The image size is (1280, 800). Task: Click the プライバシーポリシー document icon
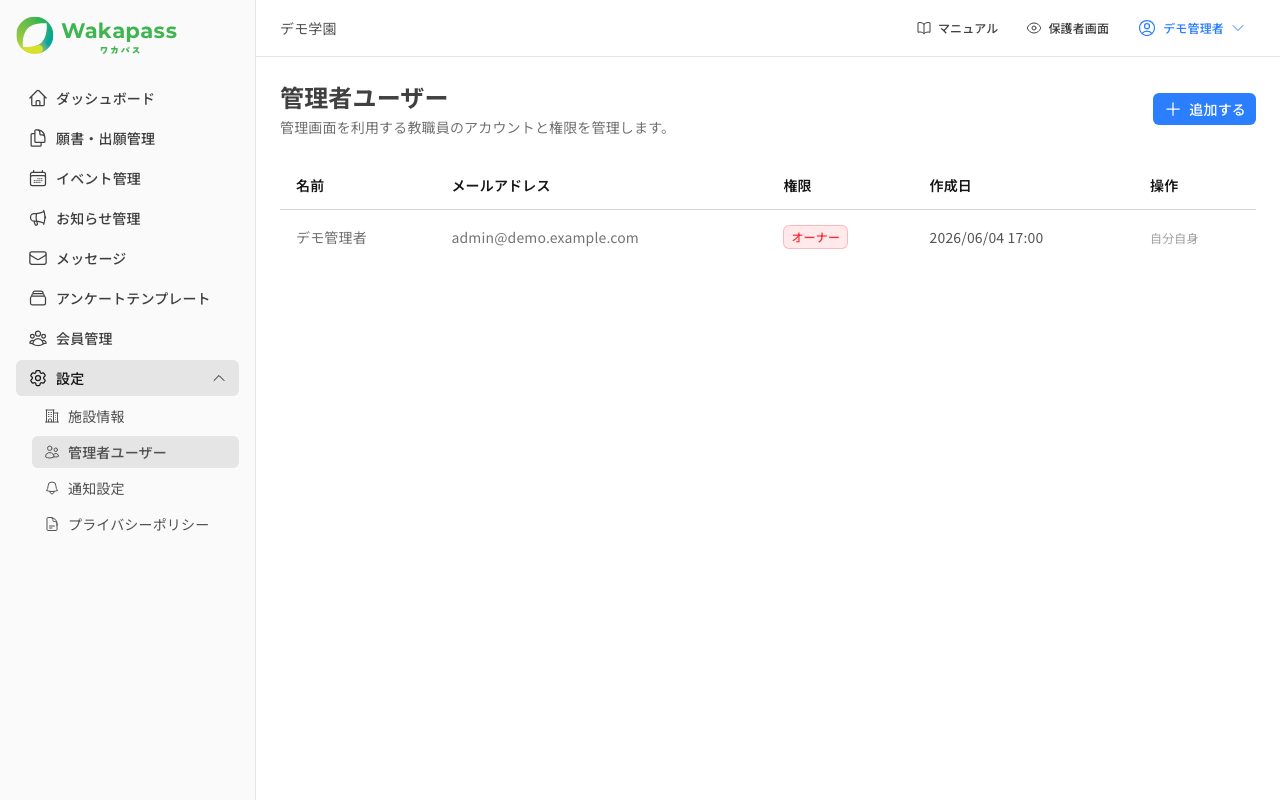(x=52, y=524)
